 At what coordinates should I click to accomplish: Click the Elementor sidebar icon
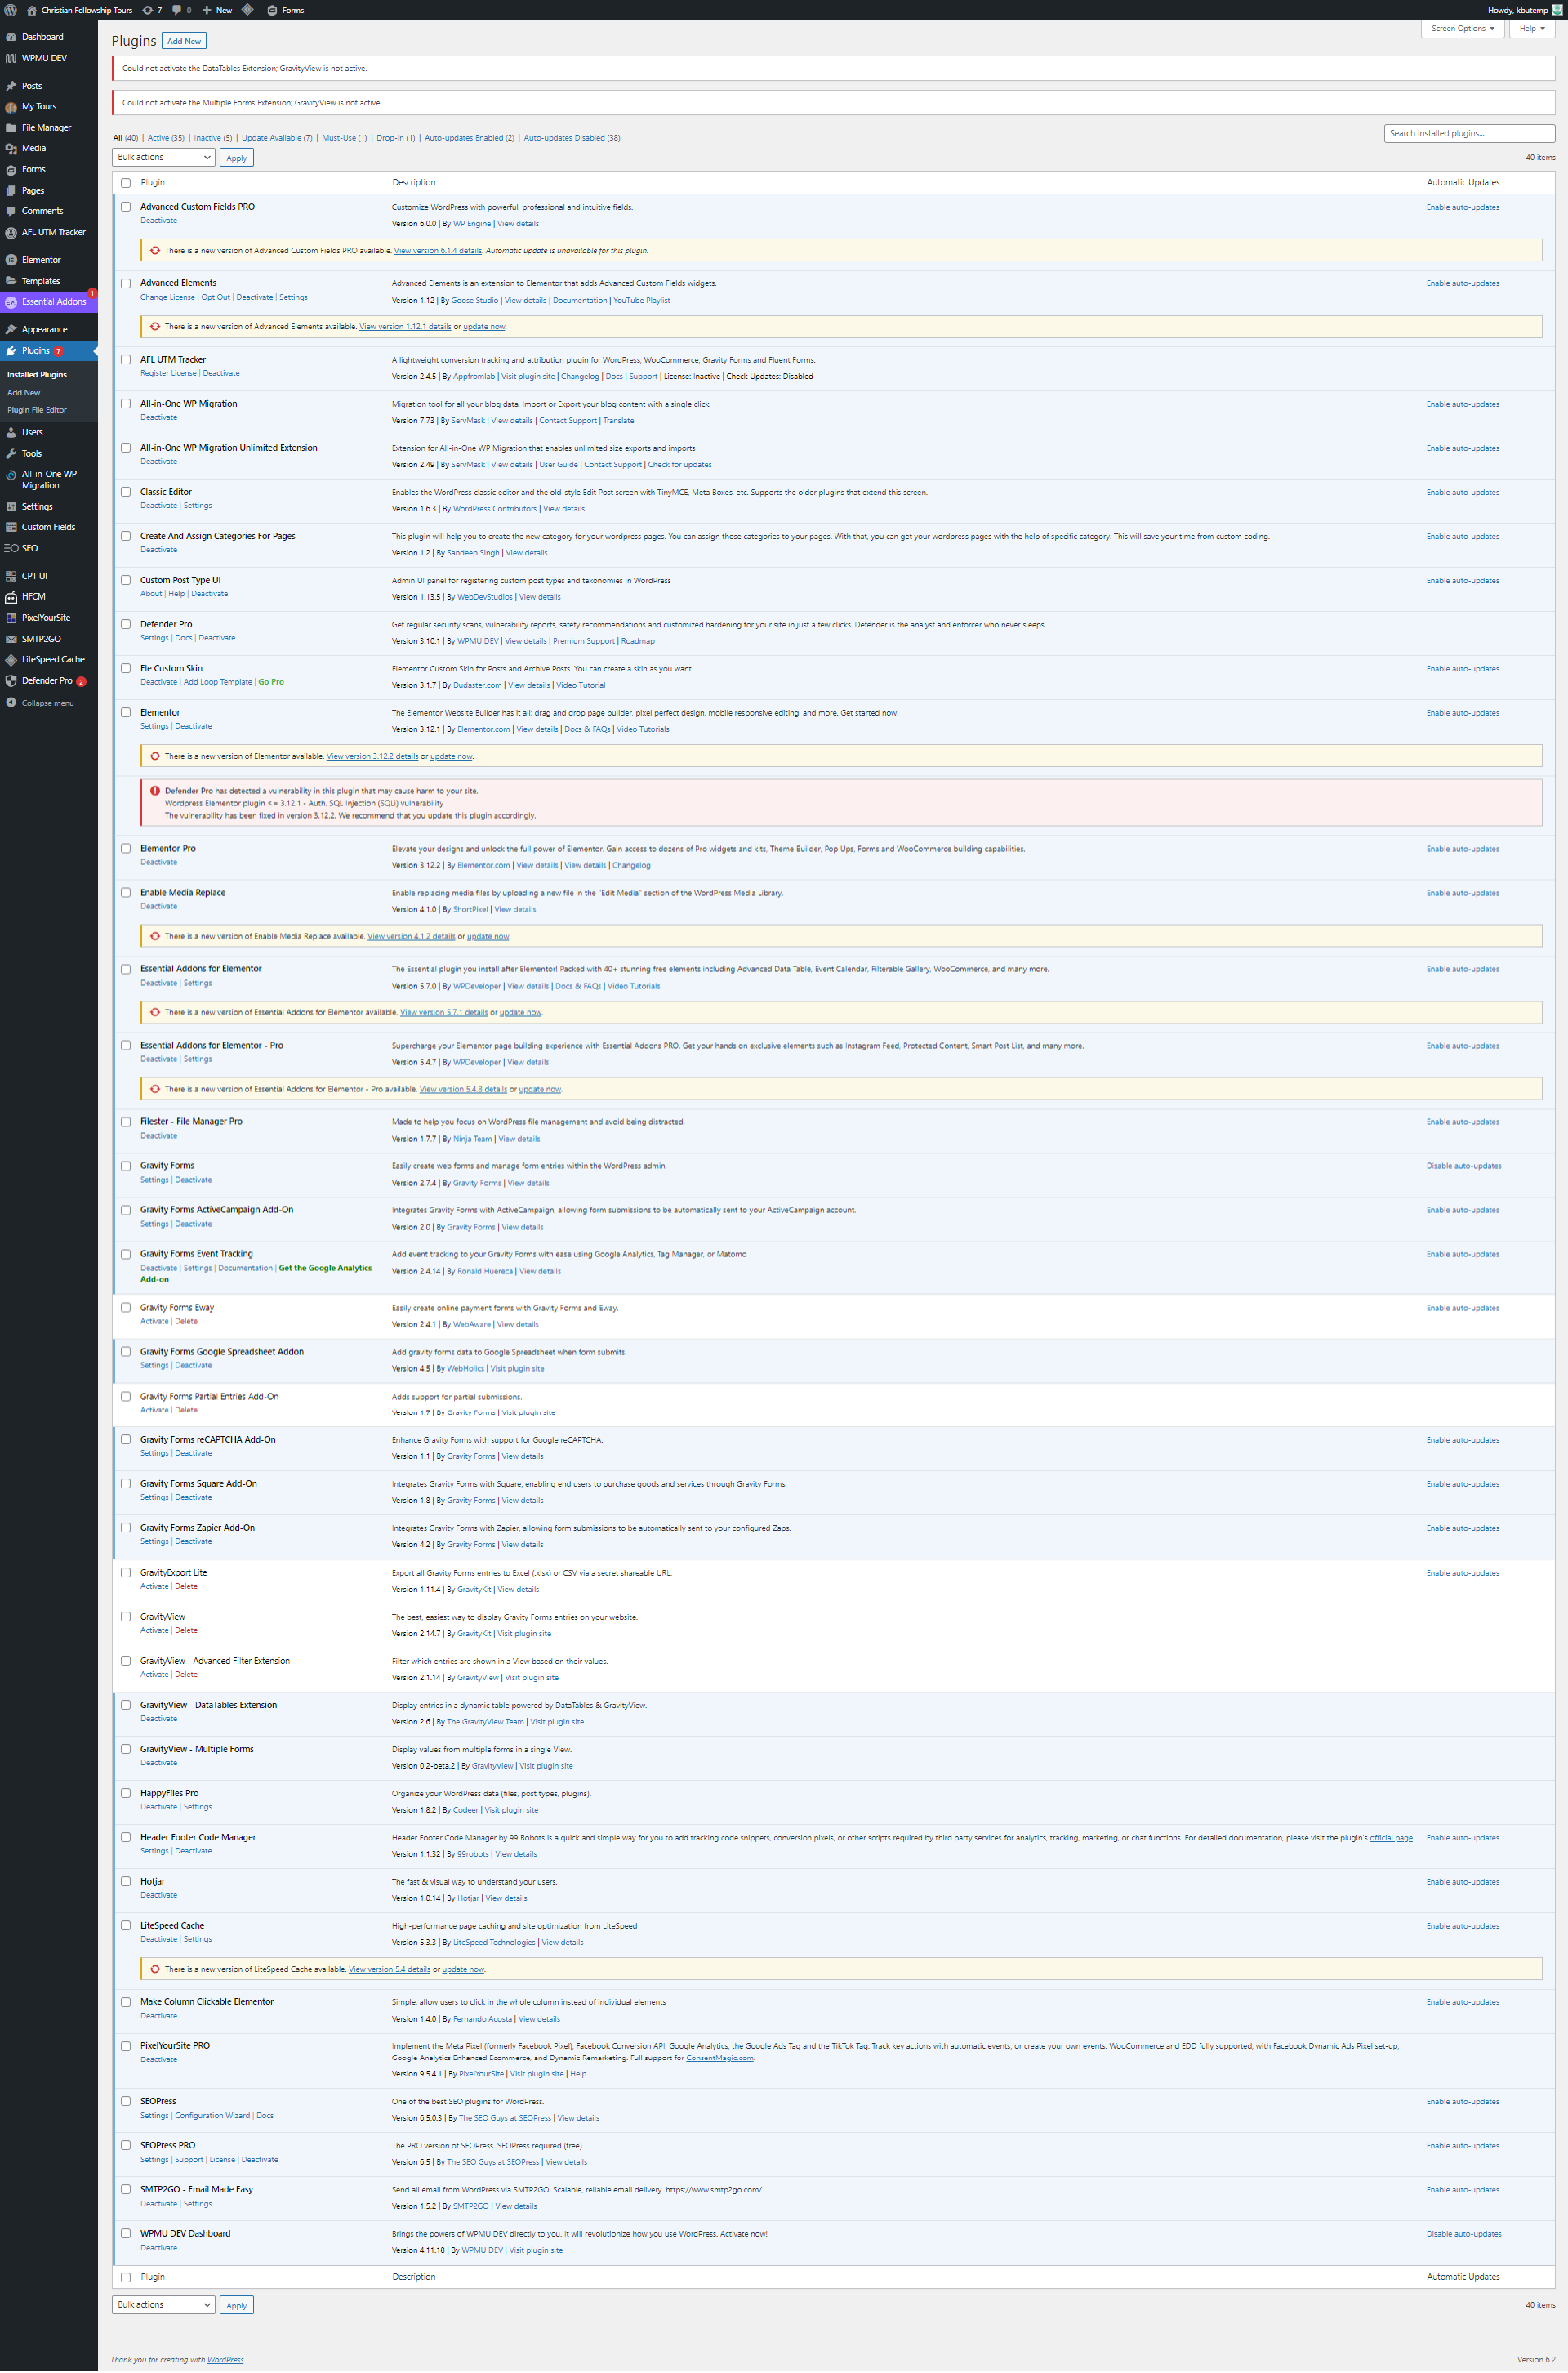[x=11, y=260]
